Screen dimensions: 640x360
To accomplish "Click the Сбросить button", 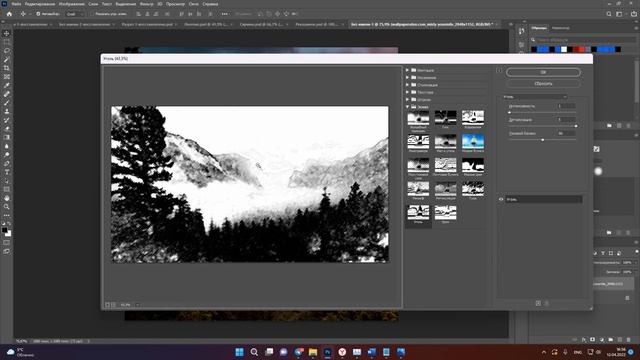I will 543,84.
